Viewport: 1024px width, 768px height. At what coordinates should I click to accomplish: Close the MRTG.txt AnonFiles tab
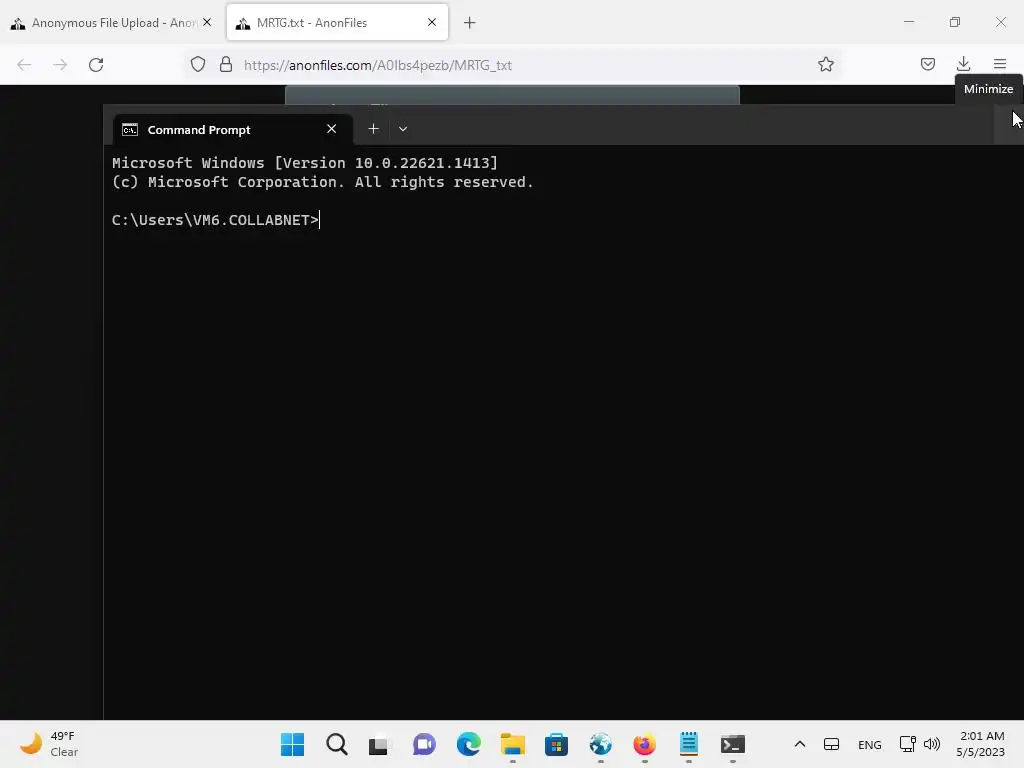432,23
